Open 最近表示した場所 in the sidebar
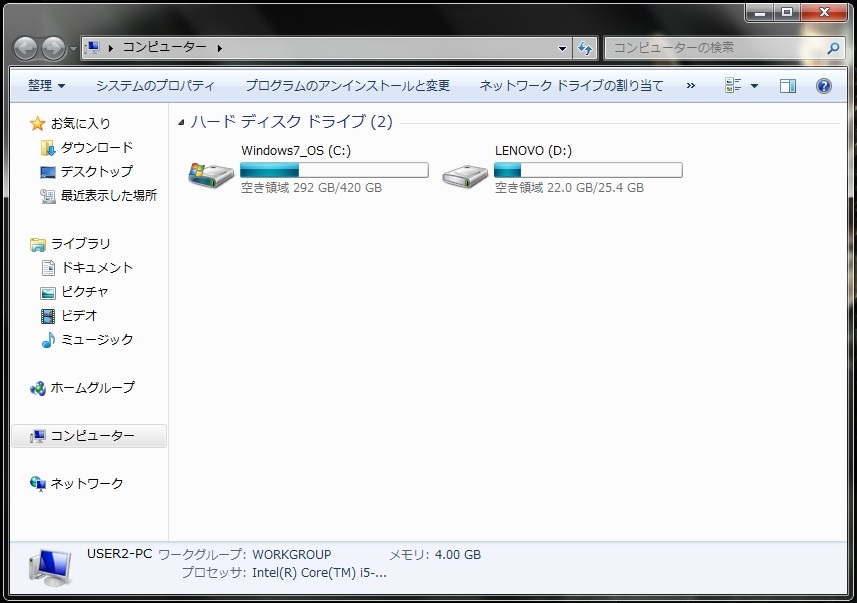This screenshot has height=603, width=857. pos(109,196)
